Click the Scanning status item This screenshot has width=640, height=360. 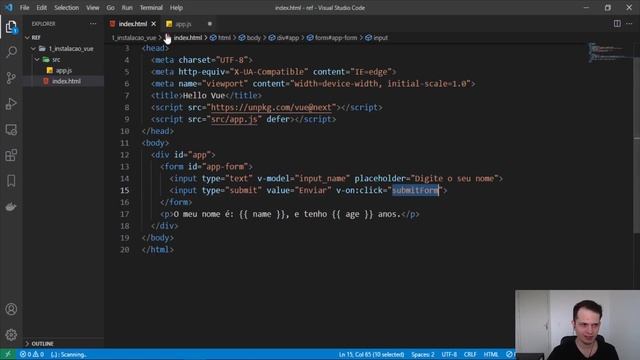tap(69, 354)
